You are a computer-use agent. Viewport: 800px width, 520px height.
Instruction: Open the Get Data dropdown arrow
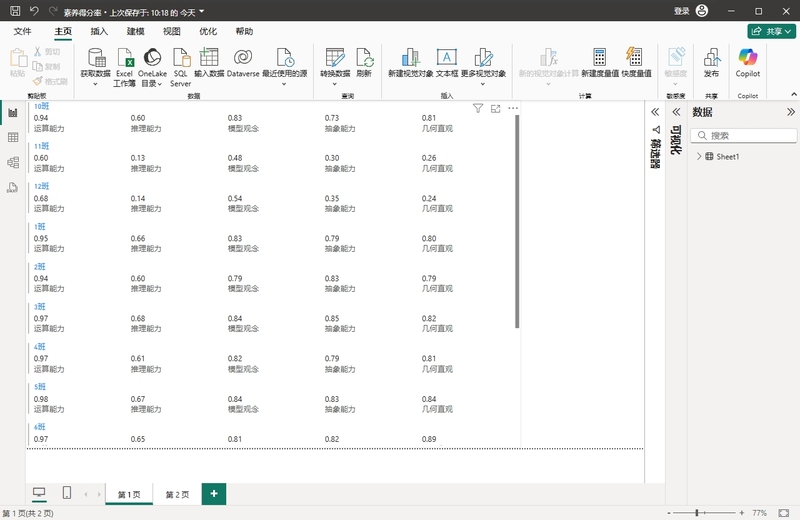coord(95,84)
